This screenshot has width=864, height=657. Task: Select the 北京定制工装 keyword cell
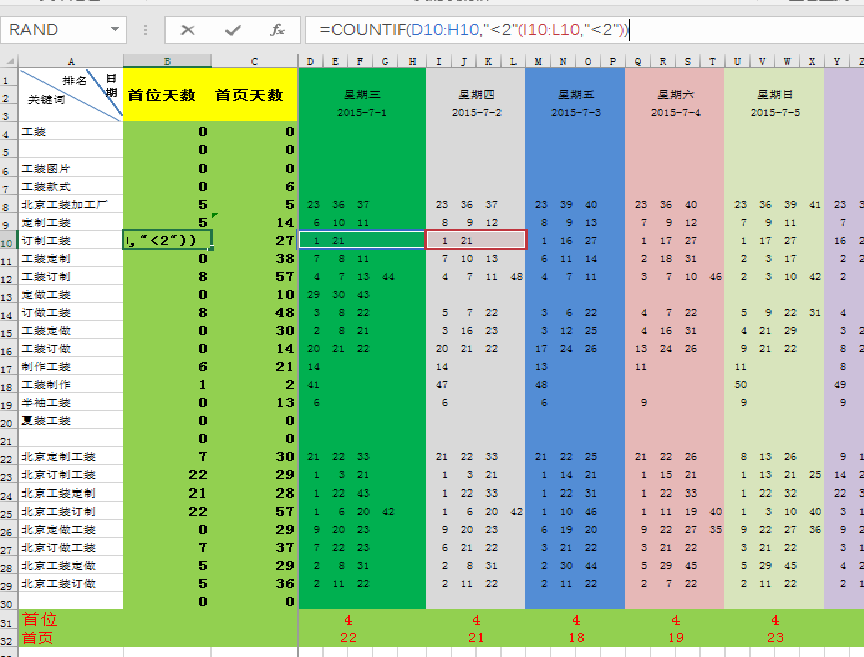click(x=59, y=457)
